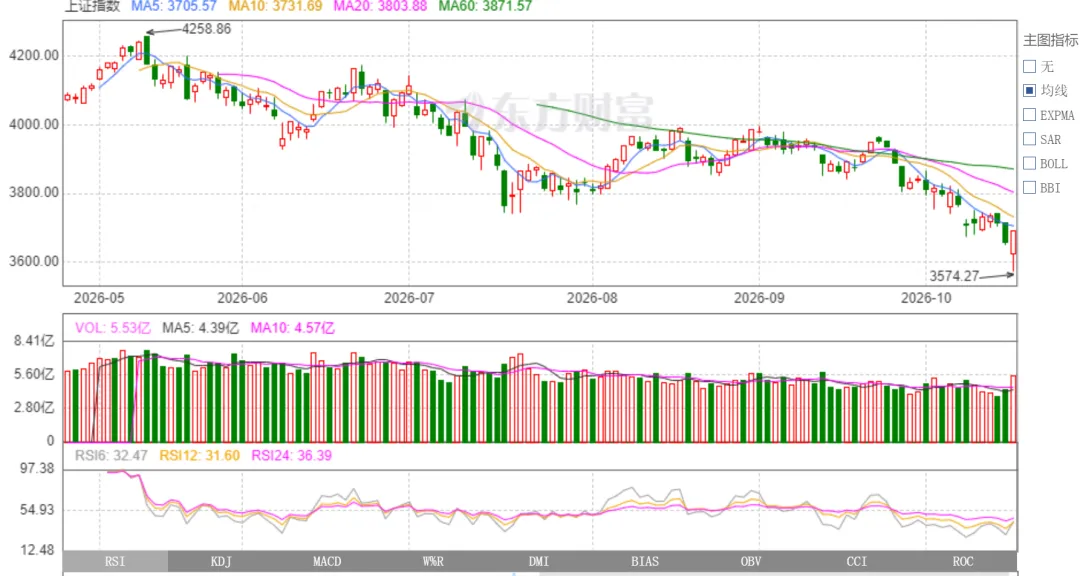Click the RSI24: 36.39 readout
Image resolution: width=1080 pixels, height=576 pixels.
pyautogui.click(x=291, y=455)
